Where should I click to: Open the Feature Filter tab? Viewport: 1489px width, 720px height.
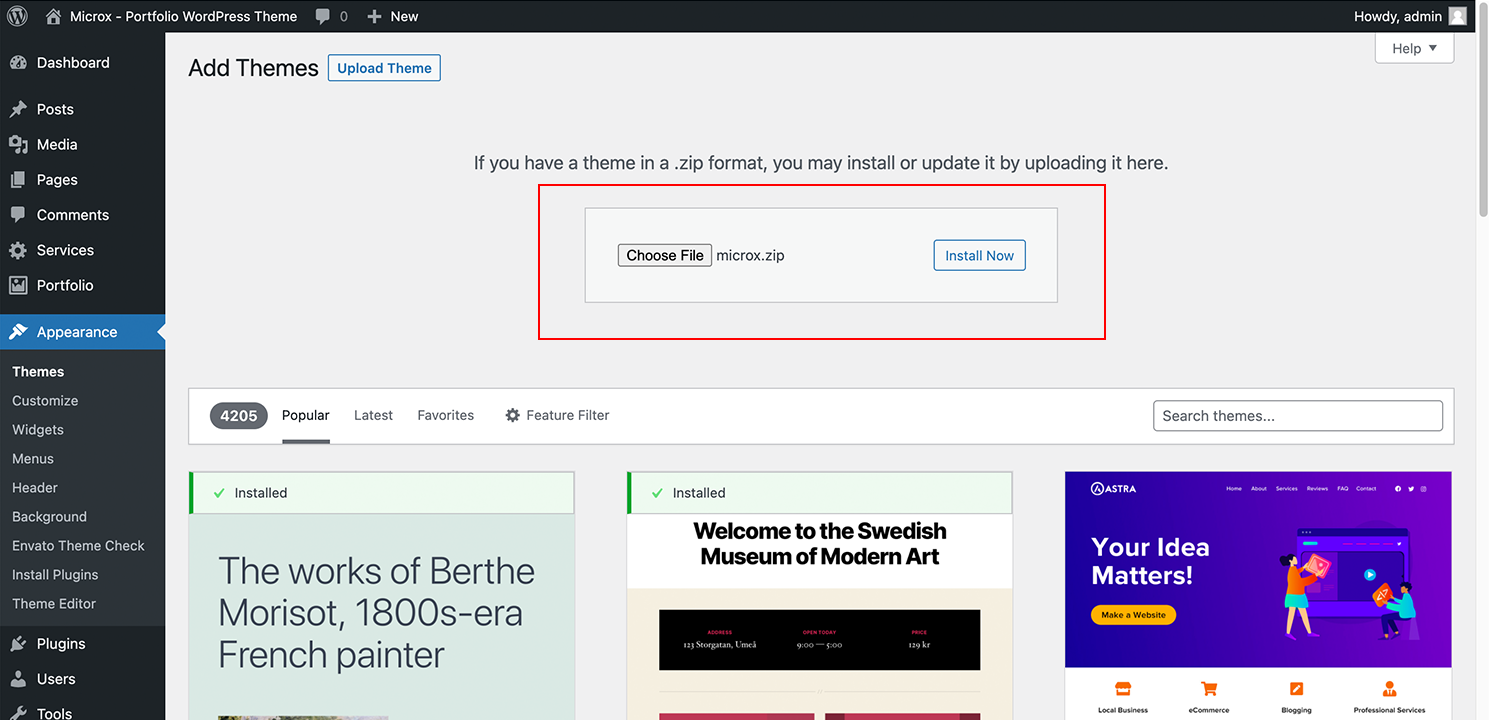557,415
